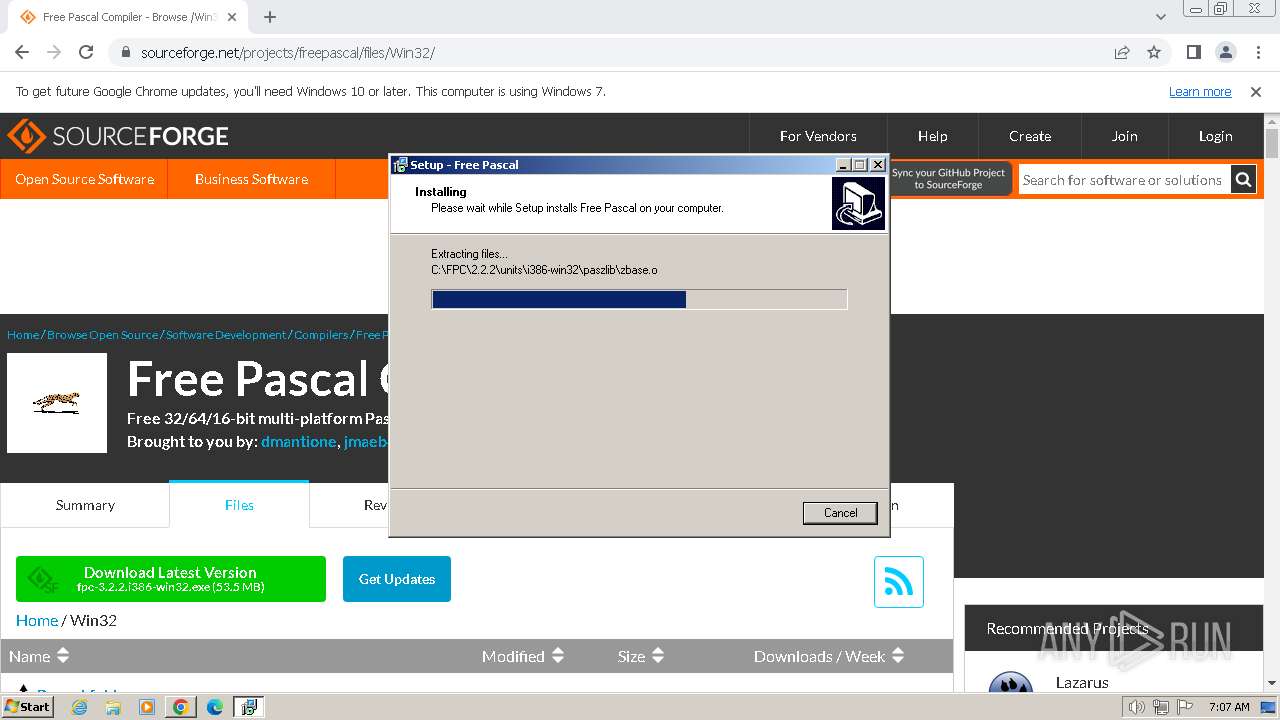Open the Create menu item

pos(1030,136)
